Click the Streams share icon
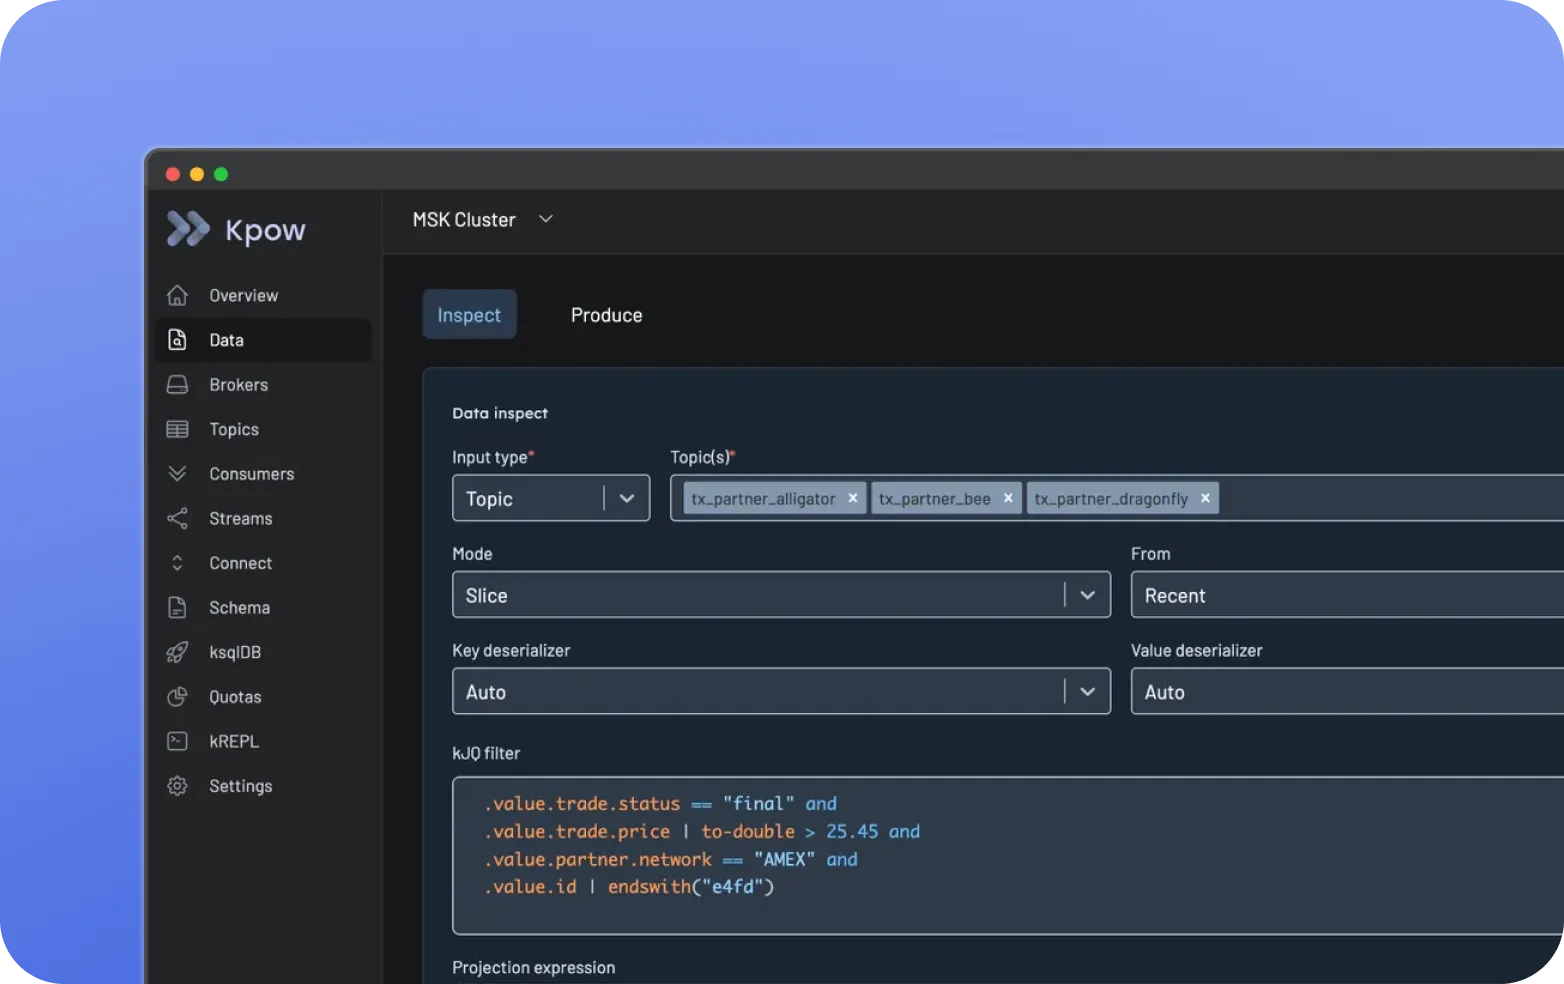 [177, 518]
